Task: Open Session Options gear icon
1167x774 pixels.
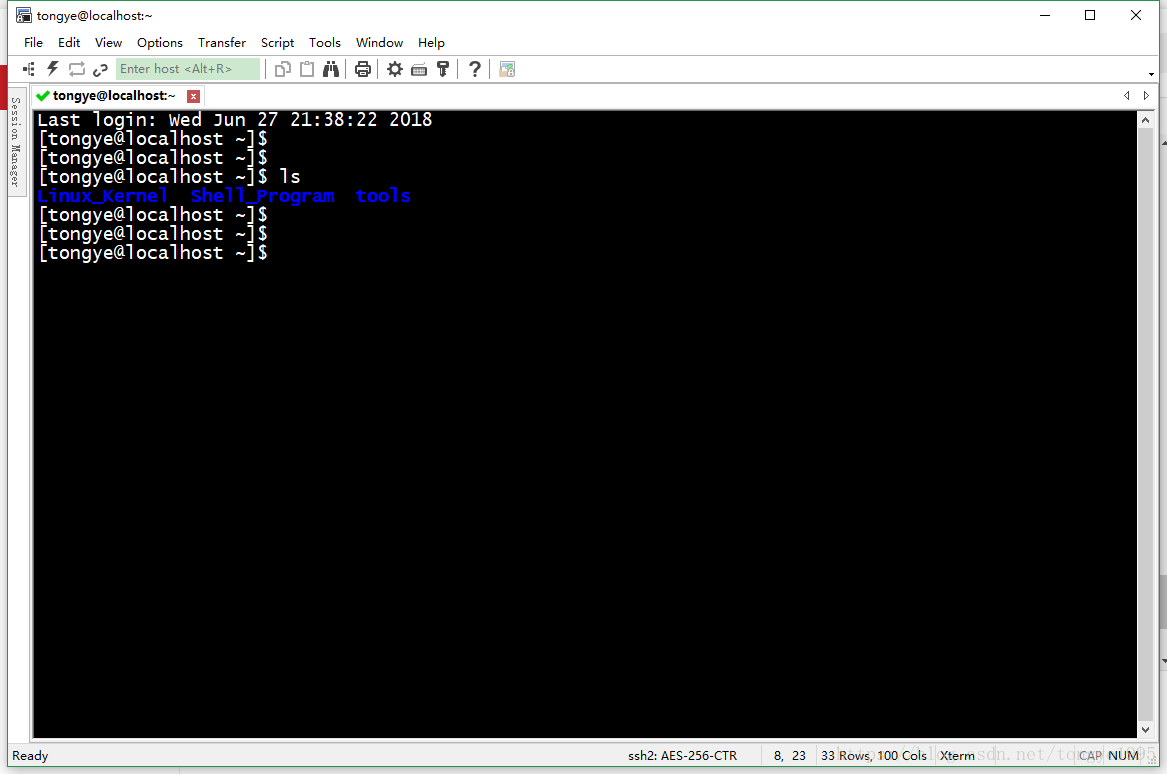Action: click(x=395, y=69)
